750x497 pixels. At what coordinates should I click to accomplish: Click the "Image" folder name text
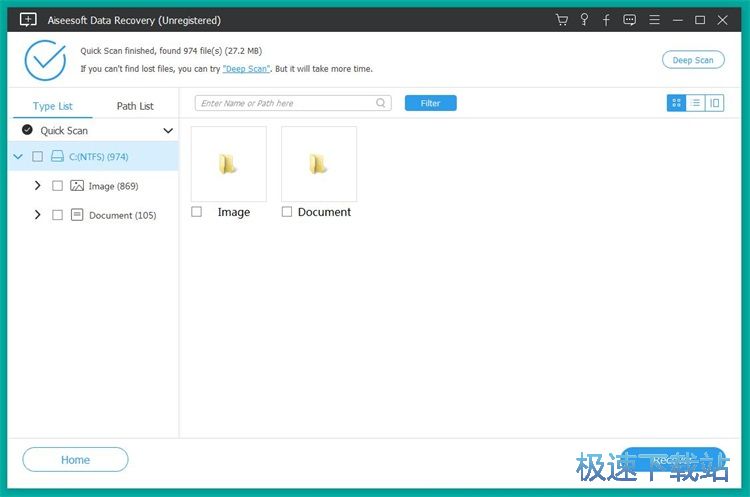(x=234, y=212)
